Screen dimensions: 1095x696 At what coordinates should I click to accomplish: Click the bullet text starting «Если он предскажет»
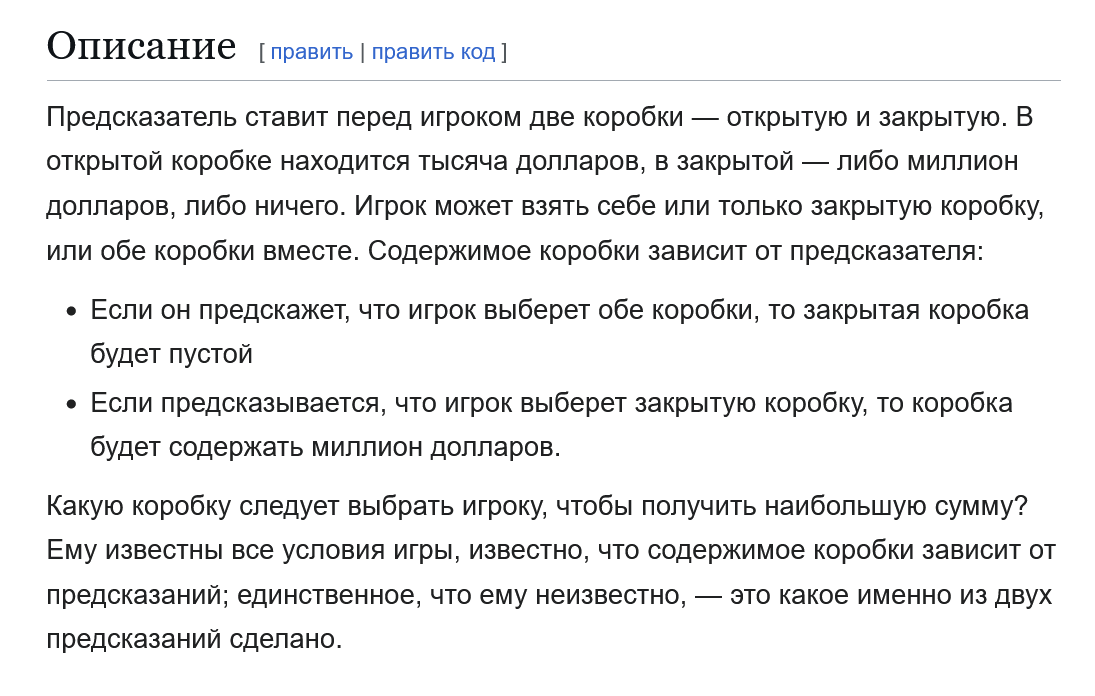click(x=559, y=332)
